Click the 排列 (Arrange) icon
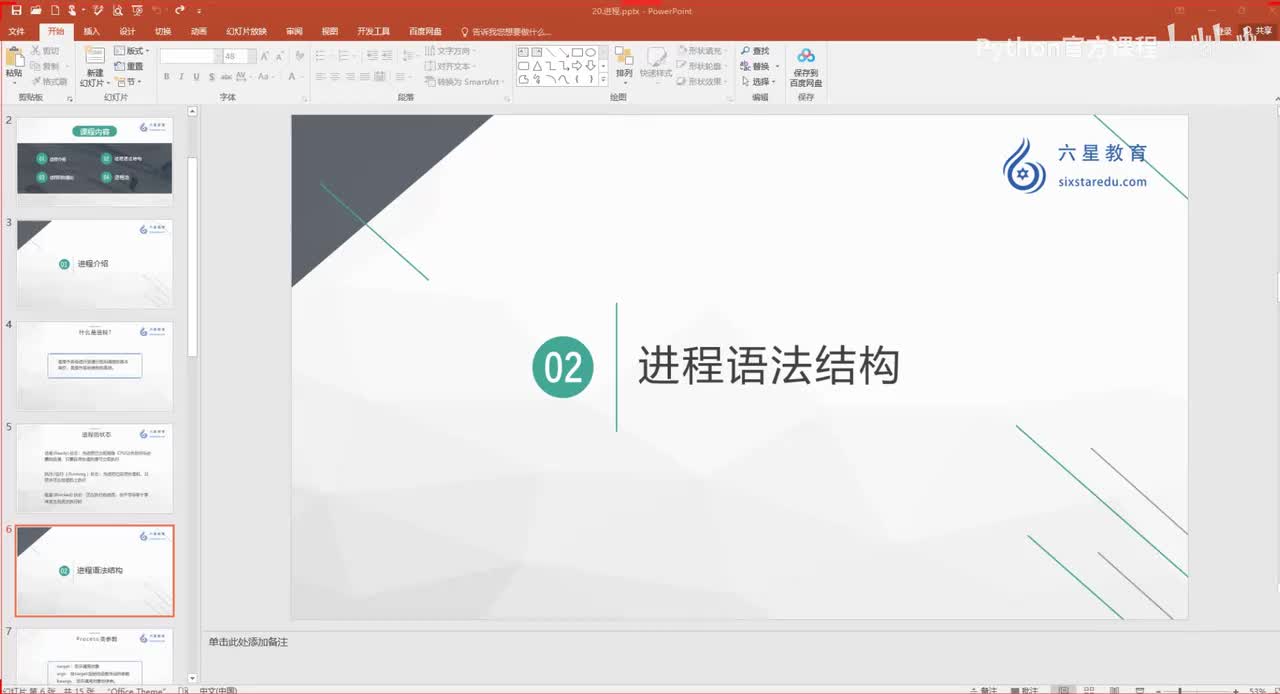Viewport: 1280px width, 694px height. point(624,60)
